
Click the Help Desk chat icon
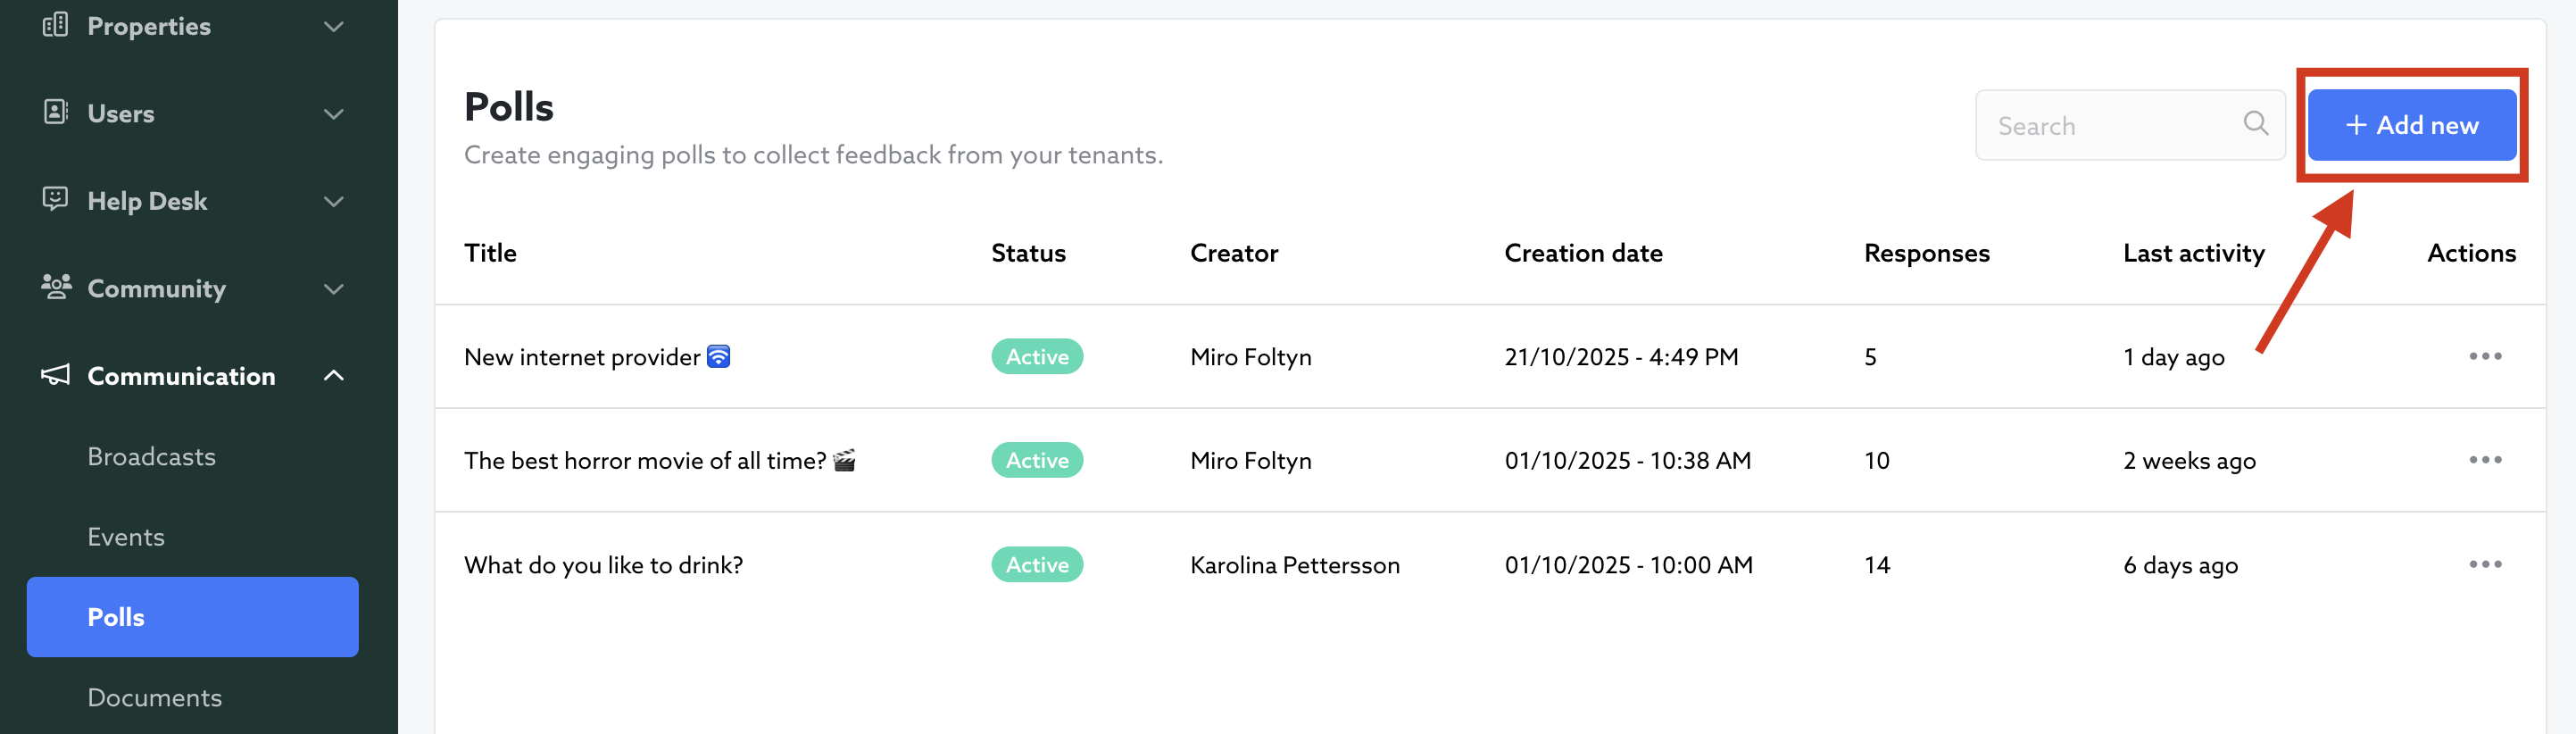tap(55, 199)
